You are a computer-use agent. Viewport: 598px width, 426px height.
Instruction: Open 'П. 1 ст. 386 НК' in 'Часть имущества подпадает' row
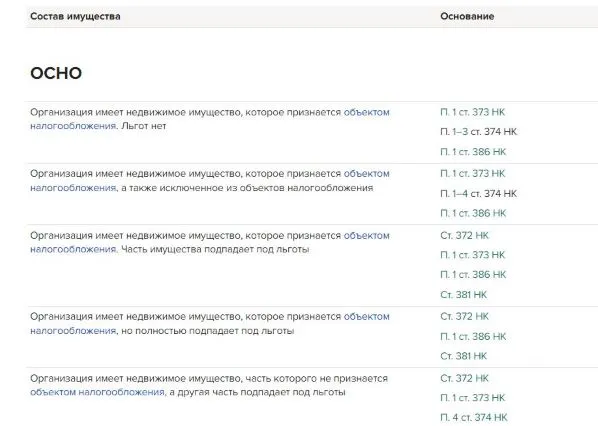tap(473, 275)
